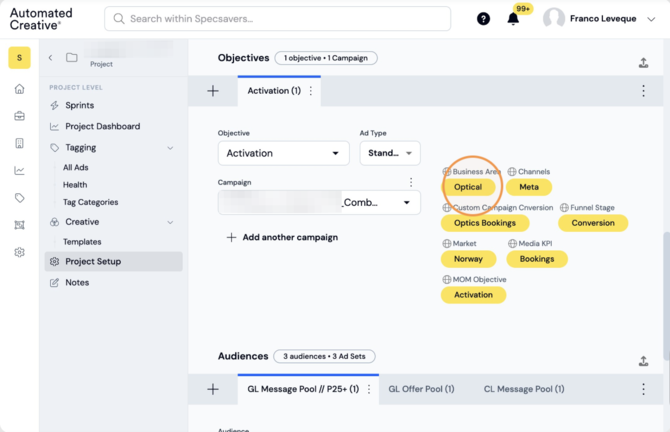Open the tag icon in left rail
Viewport: 670px width, 432px height.
point(19,198)
